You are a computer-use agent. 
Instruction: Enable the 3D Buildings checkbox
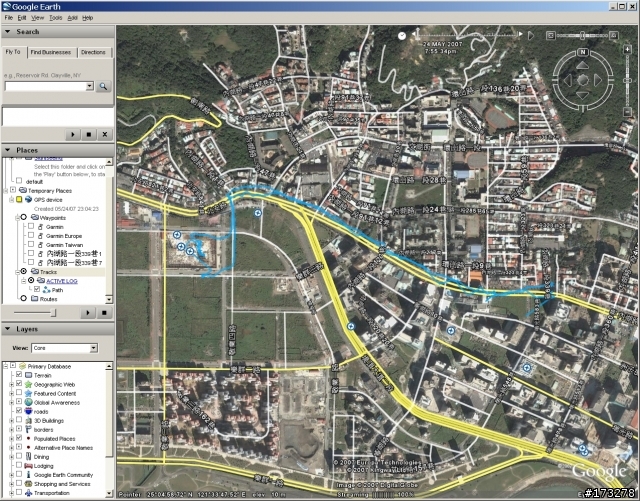tap(19, 419)
